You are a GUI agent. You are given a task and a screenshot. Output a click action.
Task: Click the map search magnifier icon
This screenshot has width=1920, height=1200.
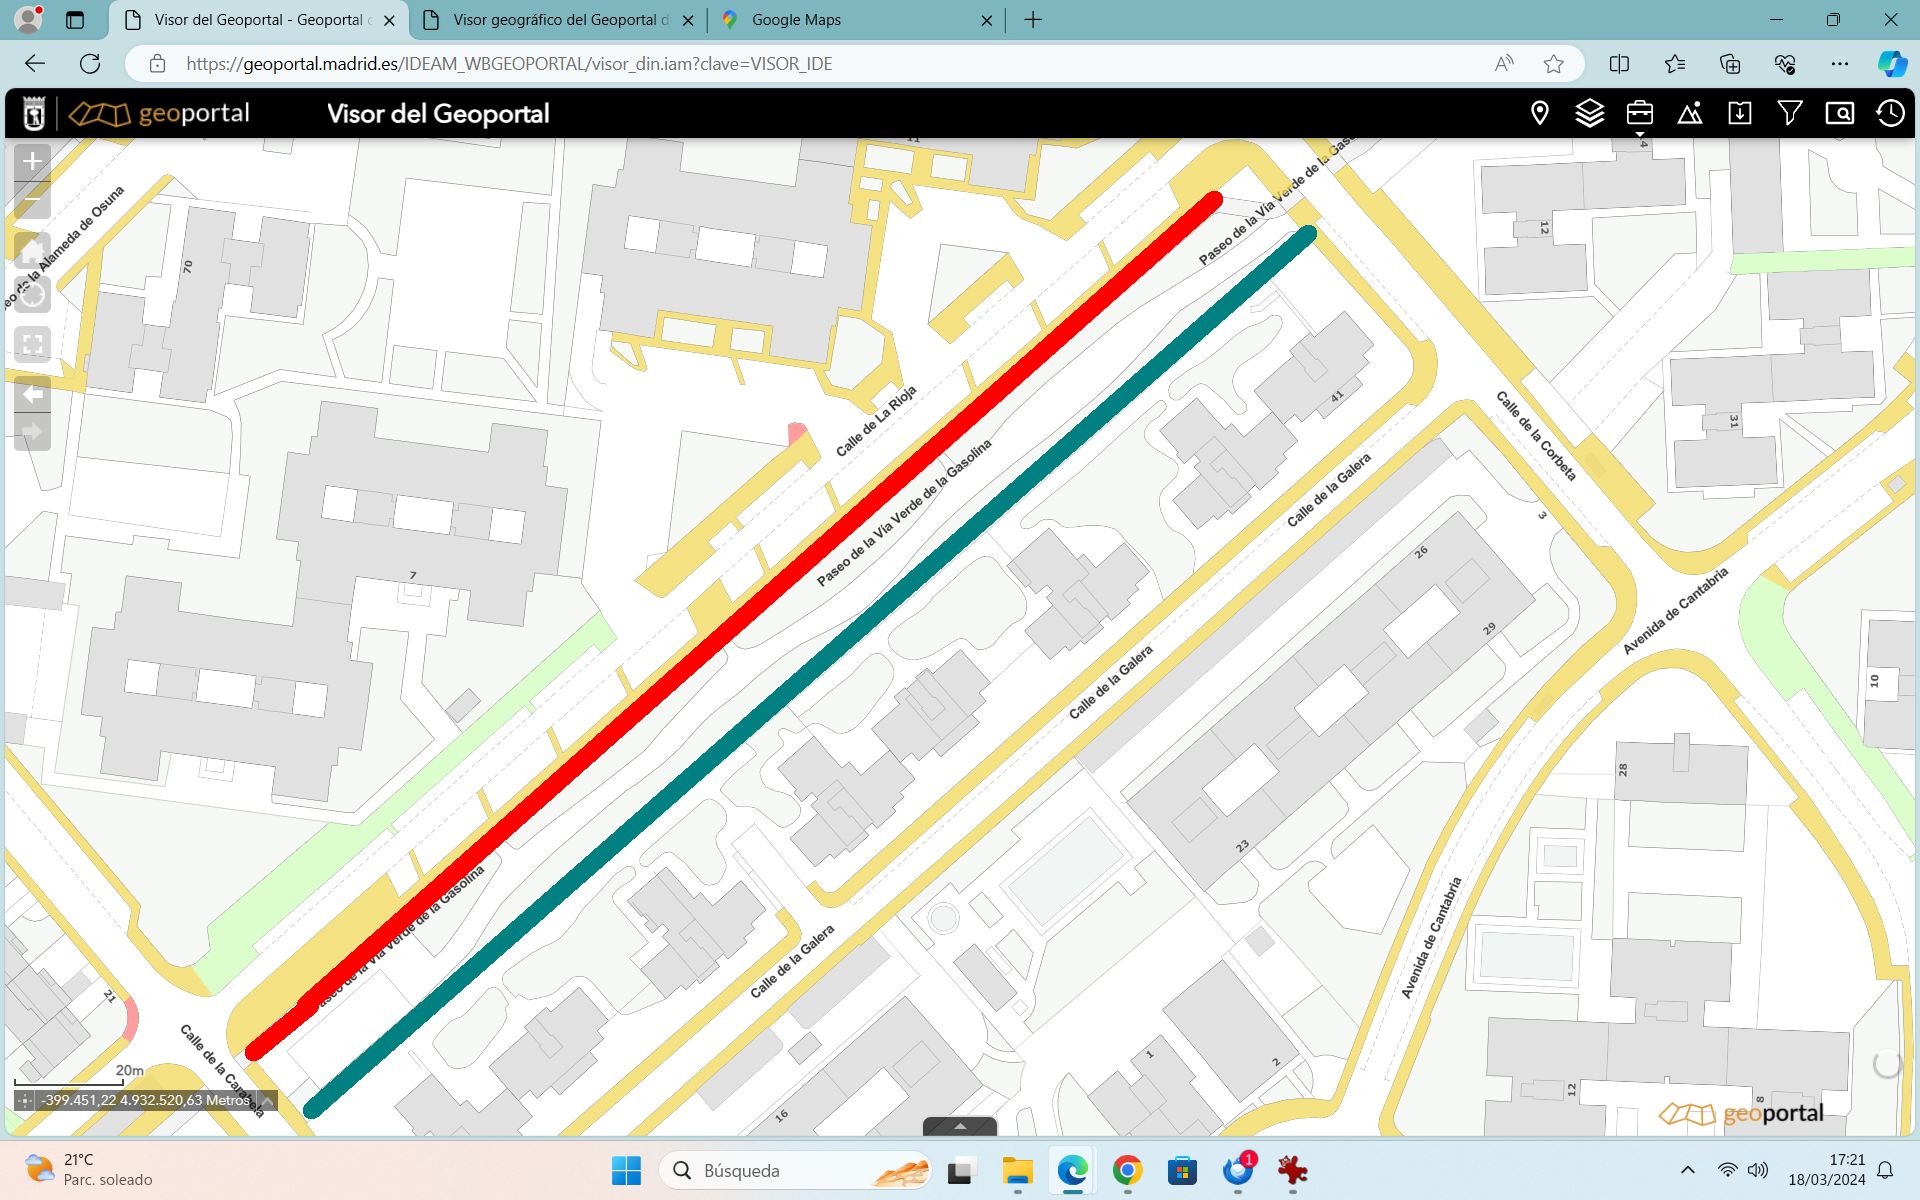[1840, 113]
